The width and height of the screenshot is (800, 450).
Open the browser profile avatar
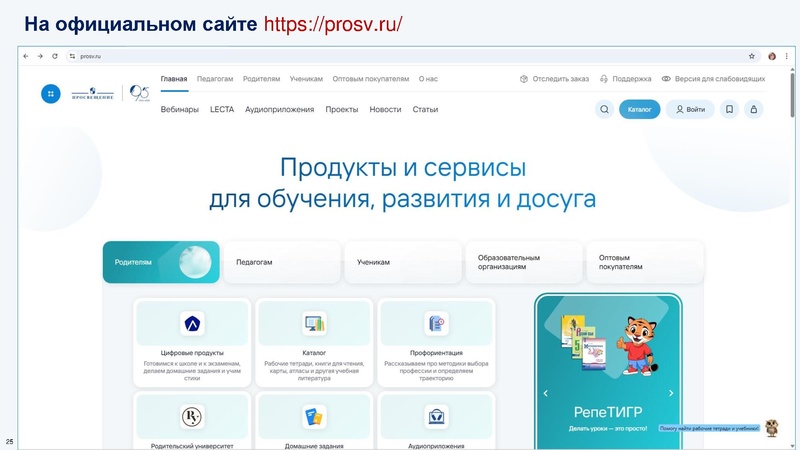772,56
